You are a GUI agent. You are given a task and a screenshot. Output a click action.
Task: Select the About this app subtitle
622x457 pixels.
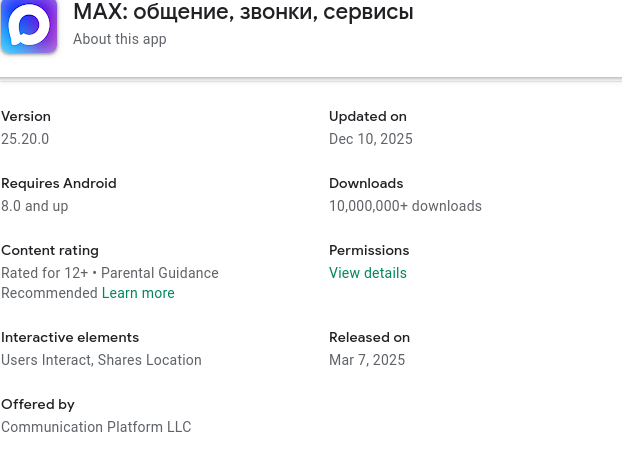coord(119,39)
